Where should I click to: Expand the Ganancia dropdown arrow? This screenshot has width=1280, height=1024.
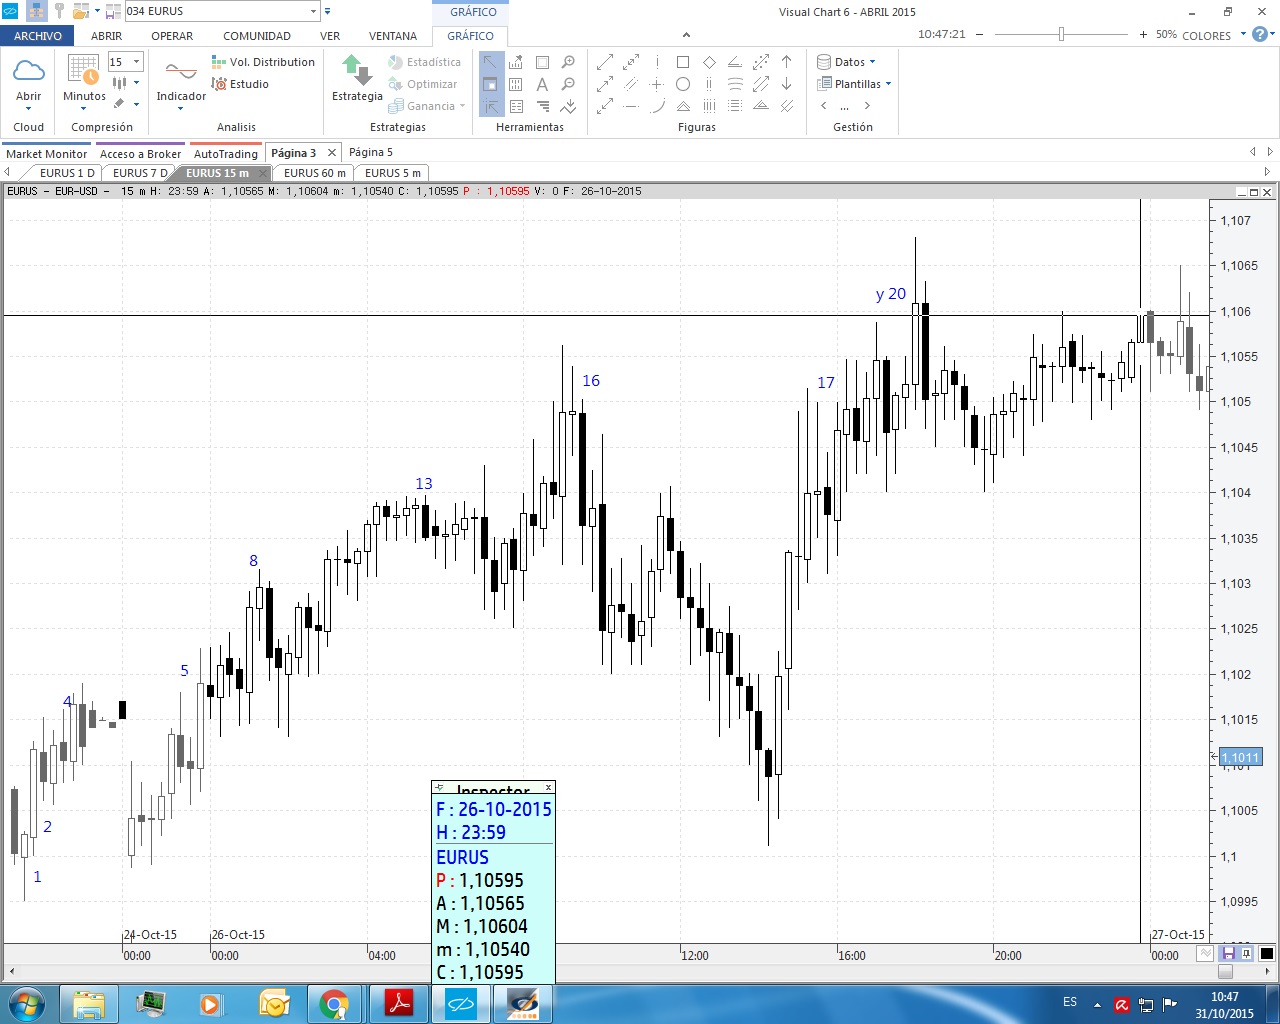point(463,106)
